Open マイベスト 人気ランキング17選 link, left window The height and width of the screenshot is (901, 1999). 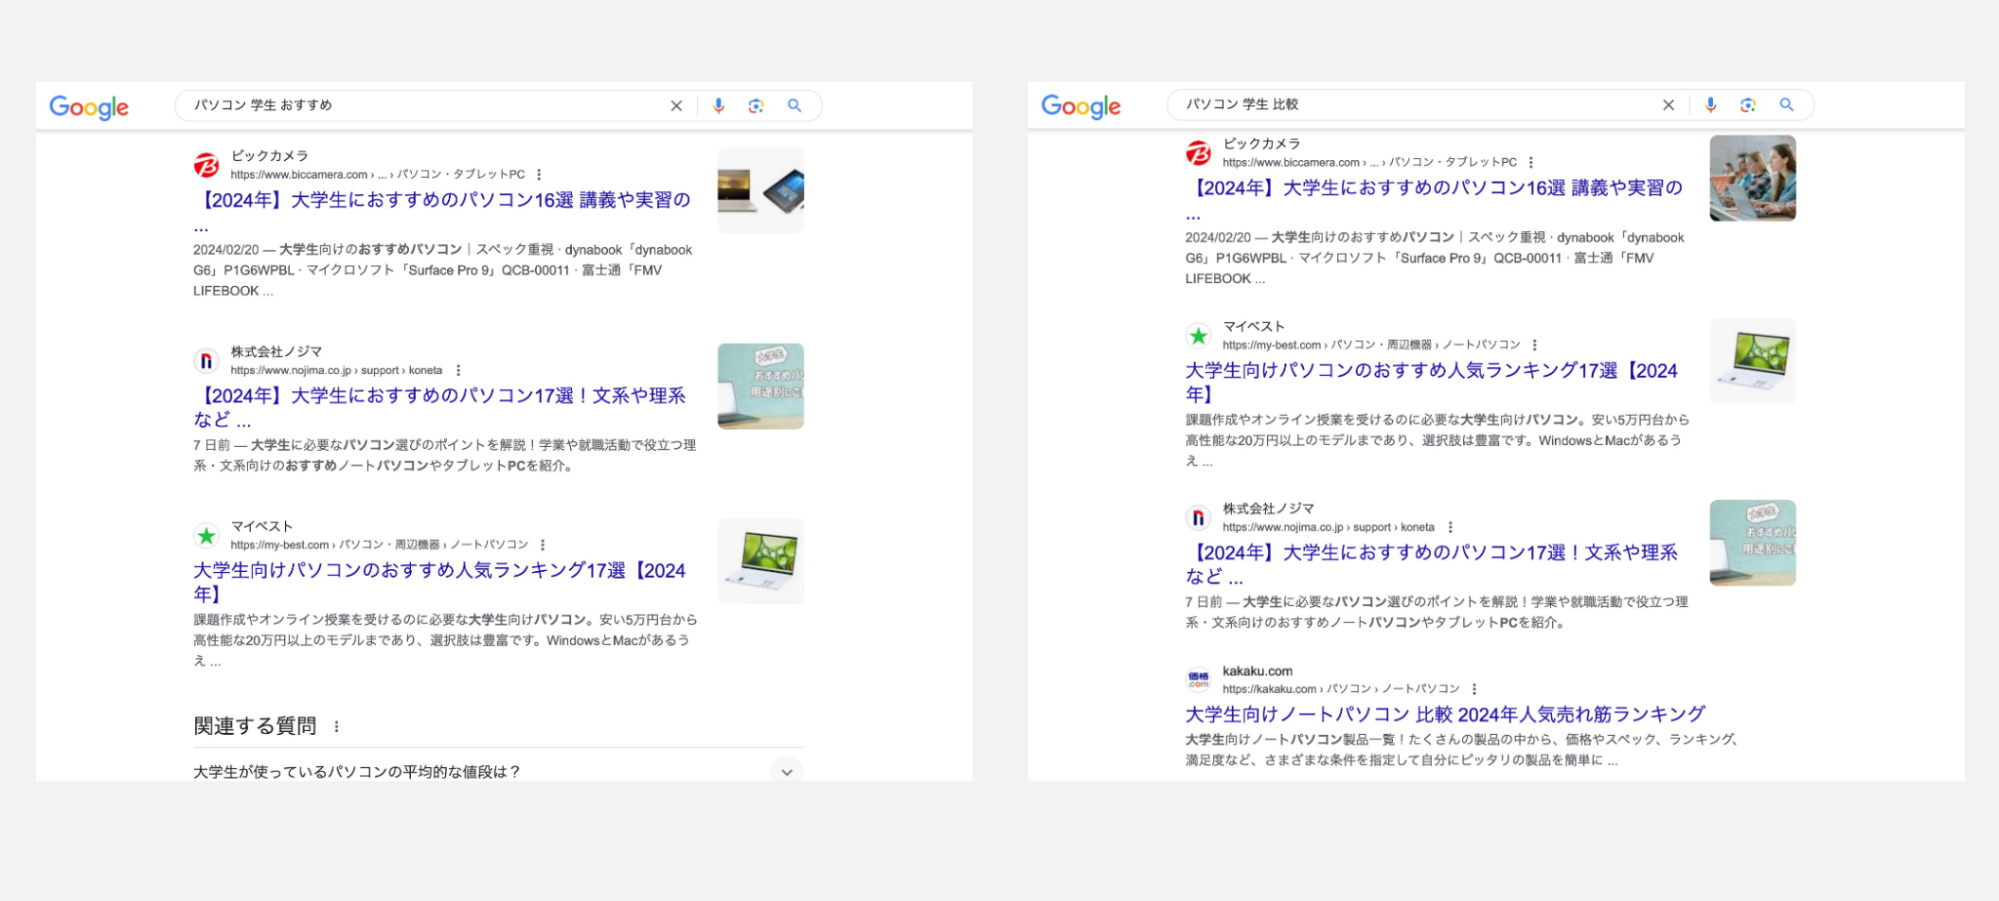pos(440,582)
